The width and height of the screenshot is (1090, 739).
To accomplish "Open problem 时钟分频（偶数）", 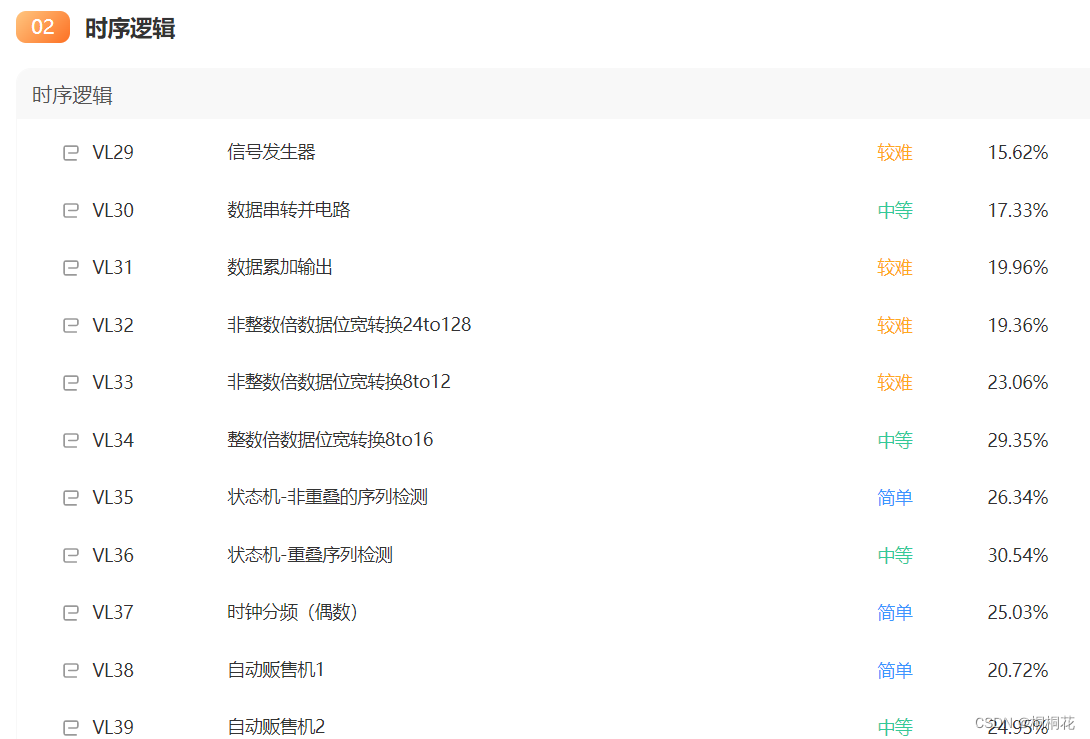I will [293, 612].
